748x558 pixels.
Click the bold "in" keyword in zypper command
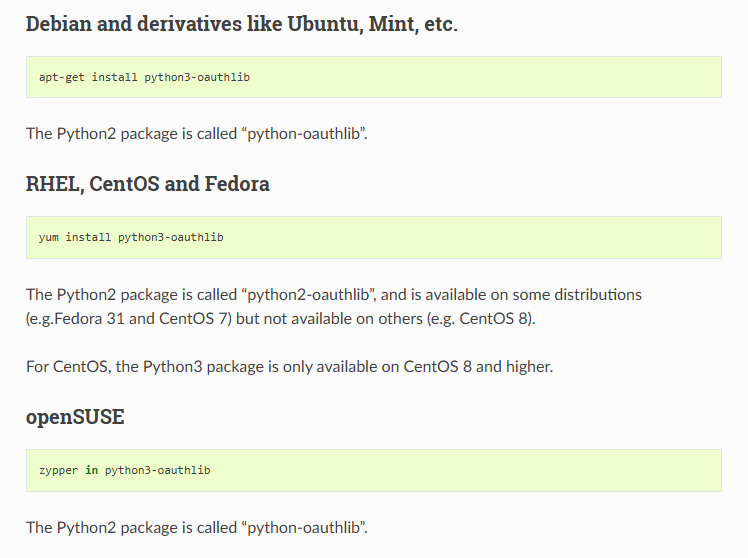point(91,470)
